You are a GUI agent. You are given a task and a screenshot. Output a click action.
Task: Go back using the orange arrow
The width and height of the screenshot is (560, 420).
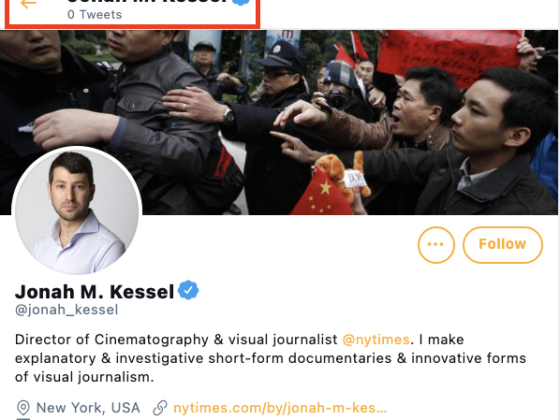pyautogui.click(x=29, y=4)
